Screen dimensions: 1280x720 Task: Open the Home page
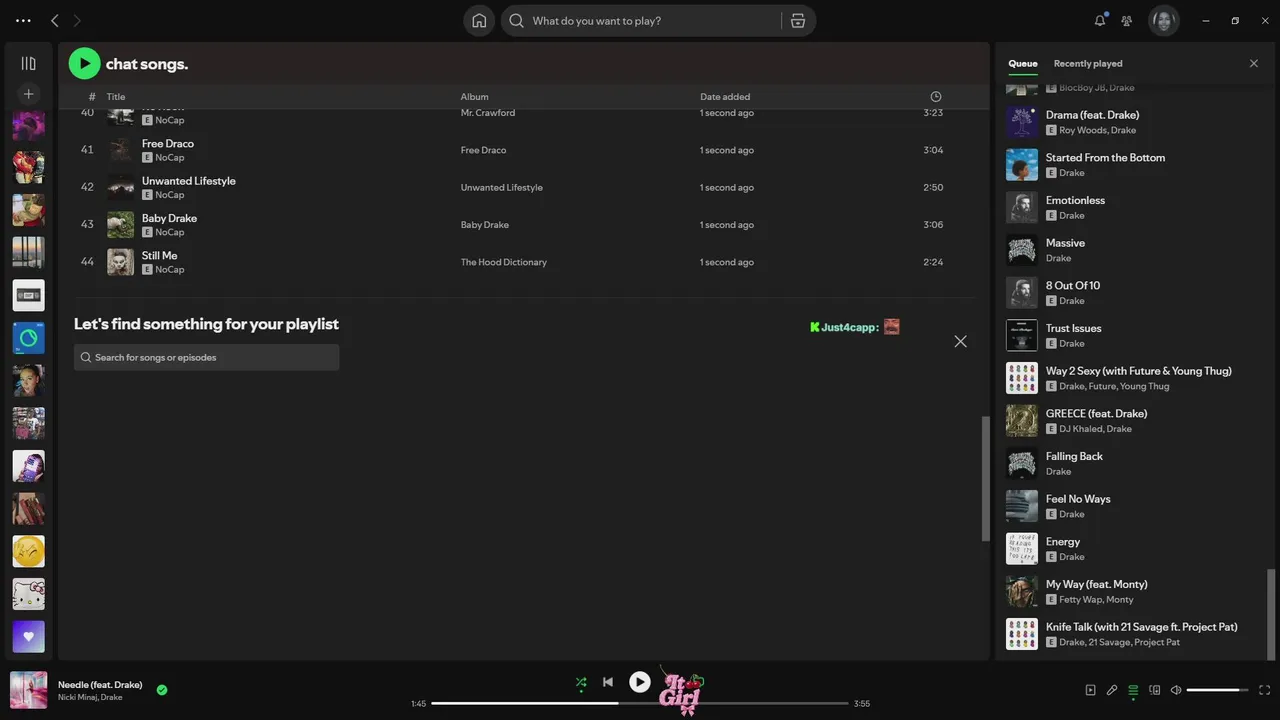(479, 20)
